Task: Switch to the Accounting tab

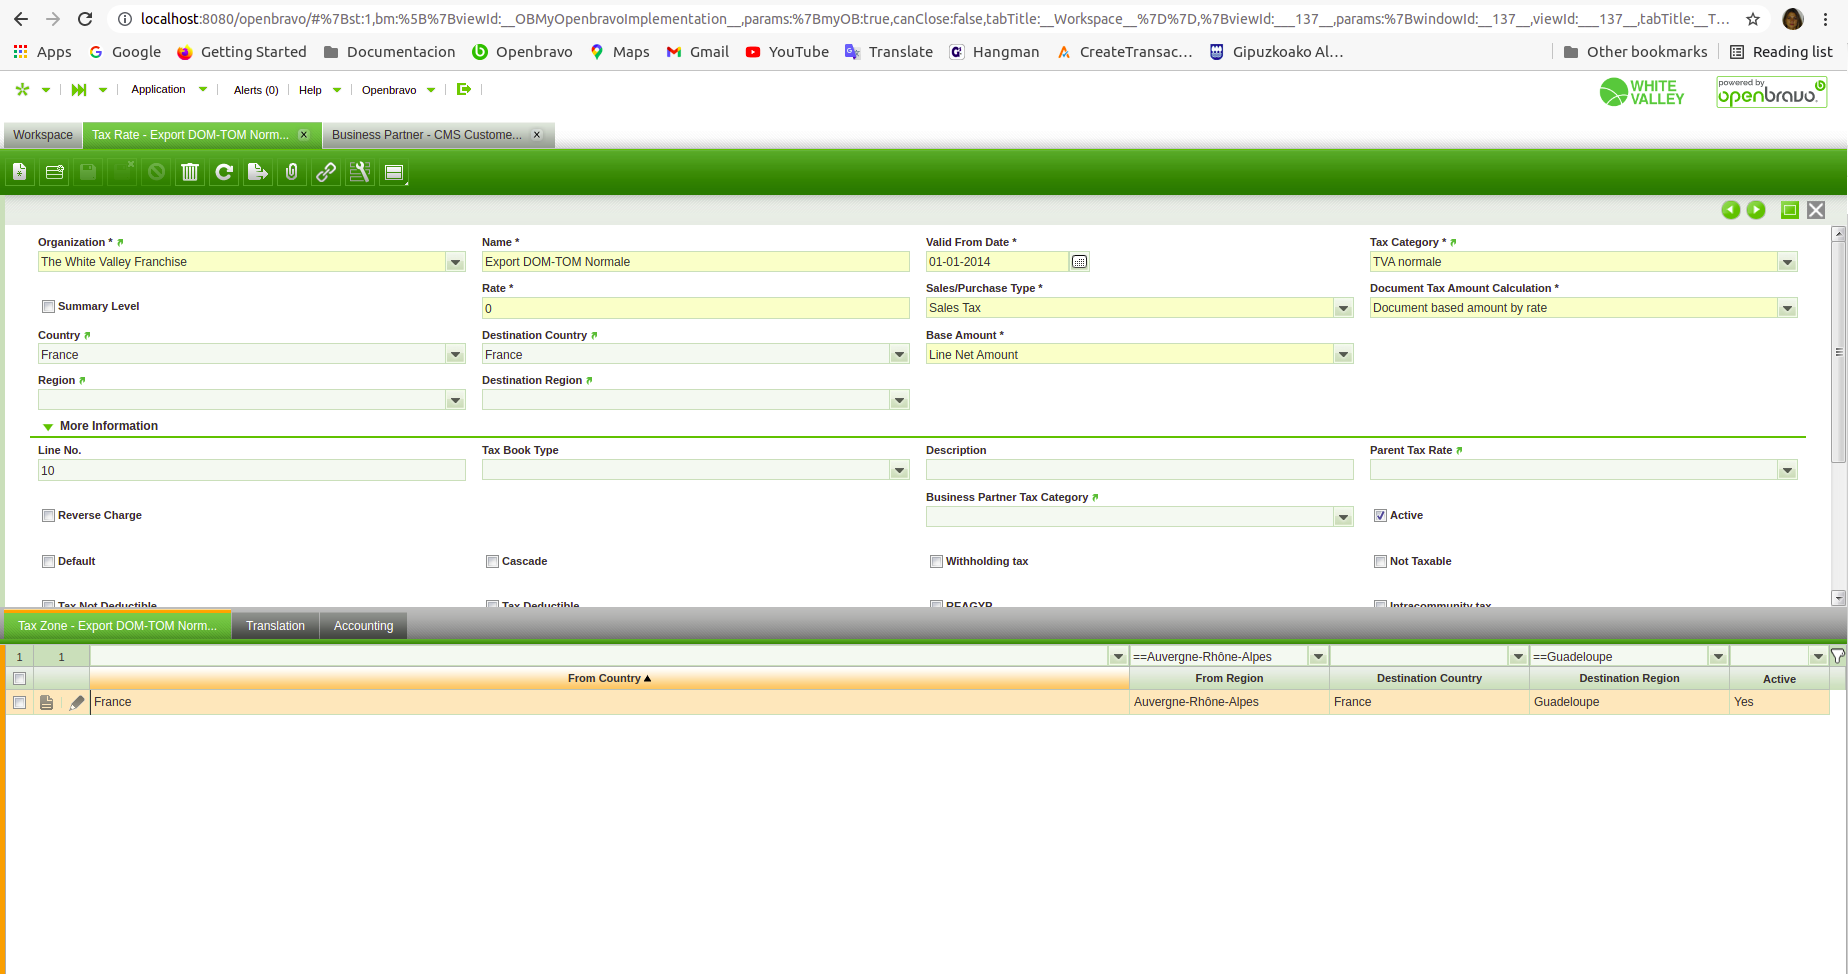Action: [x=363, y=626]
